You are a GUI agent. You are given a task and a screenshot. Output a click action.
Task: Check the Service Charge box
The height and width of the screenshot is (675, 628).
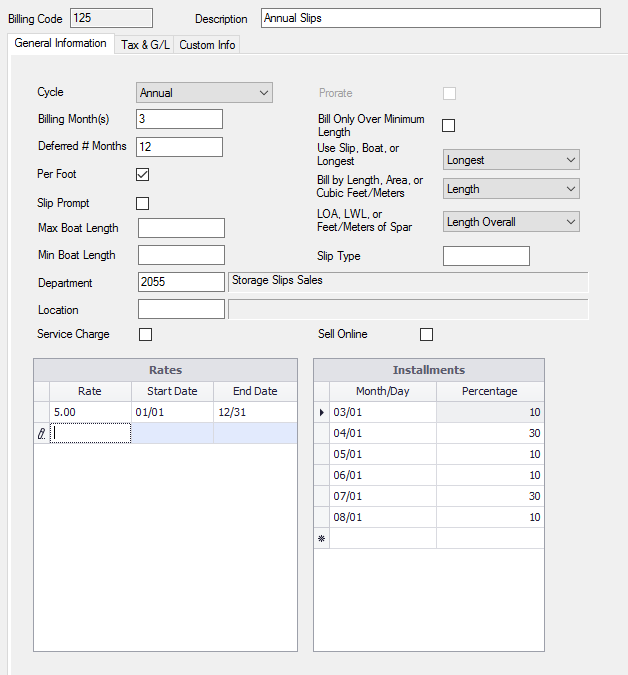(x=145, y=334)
